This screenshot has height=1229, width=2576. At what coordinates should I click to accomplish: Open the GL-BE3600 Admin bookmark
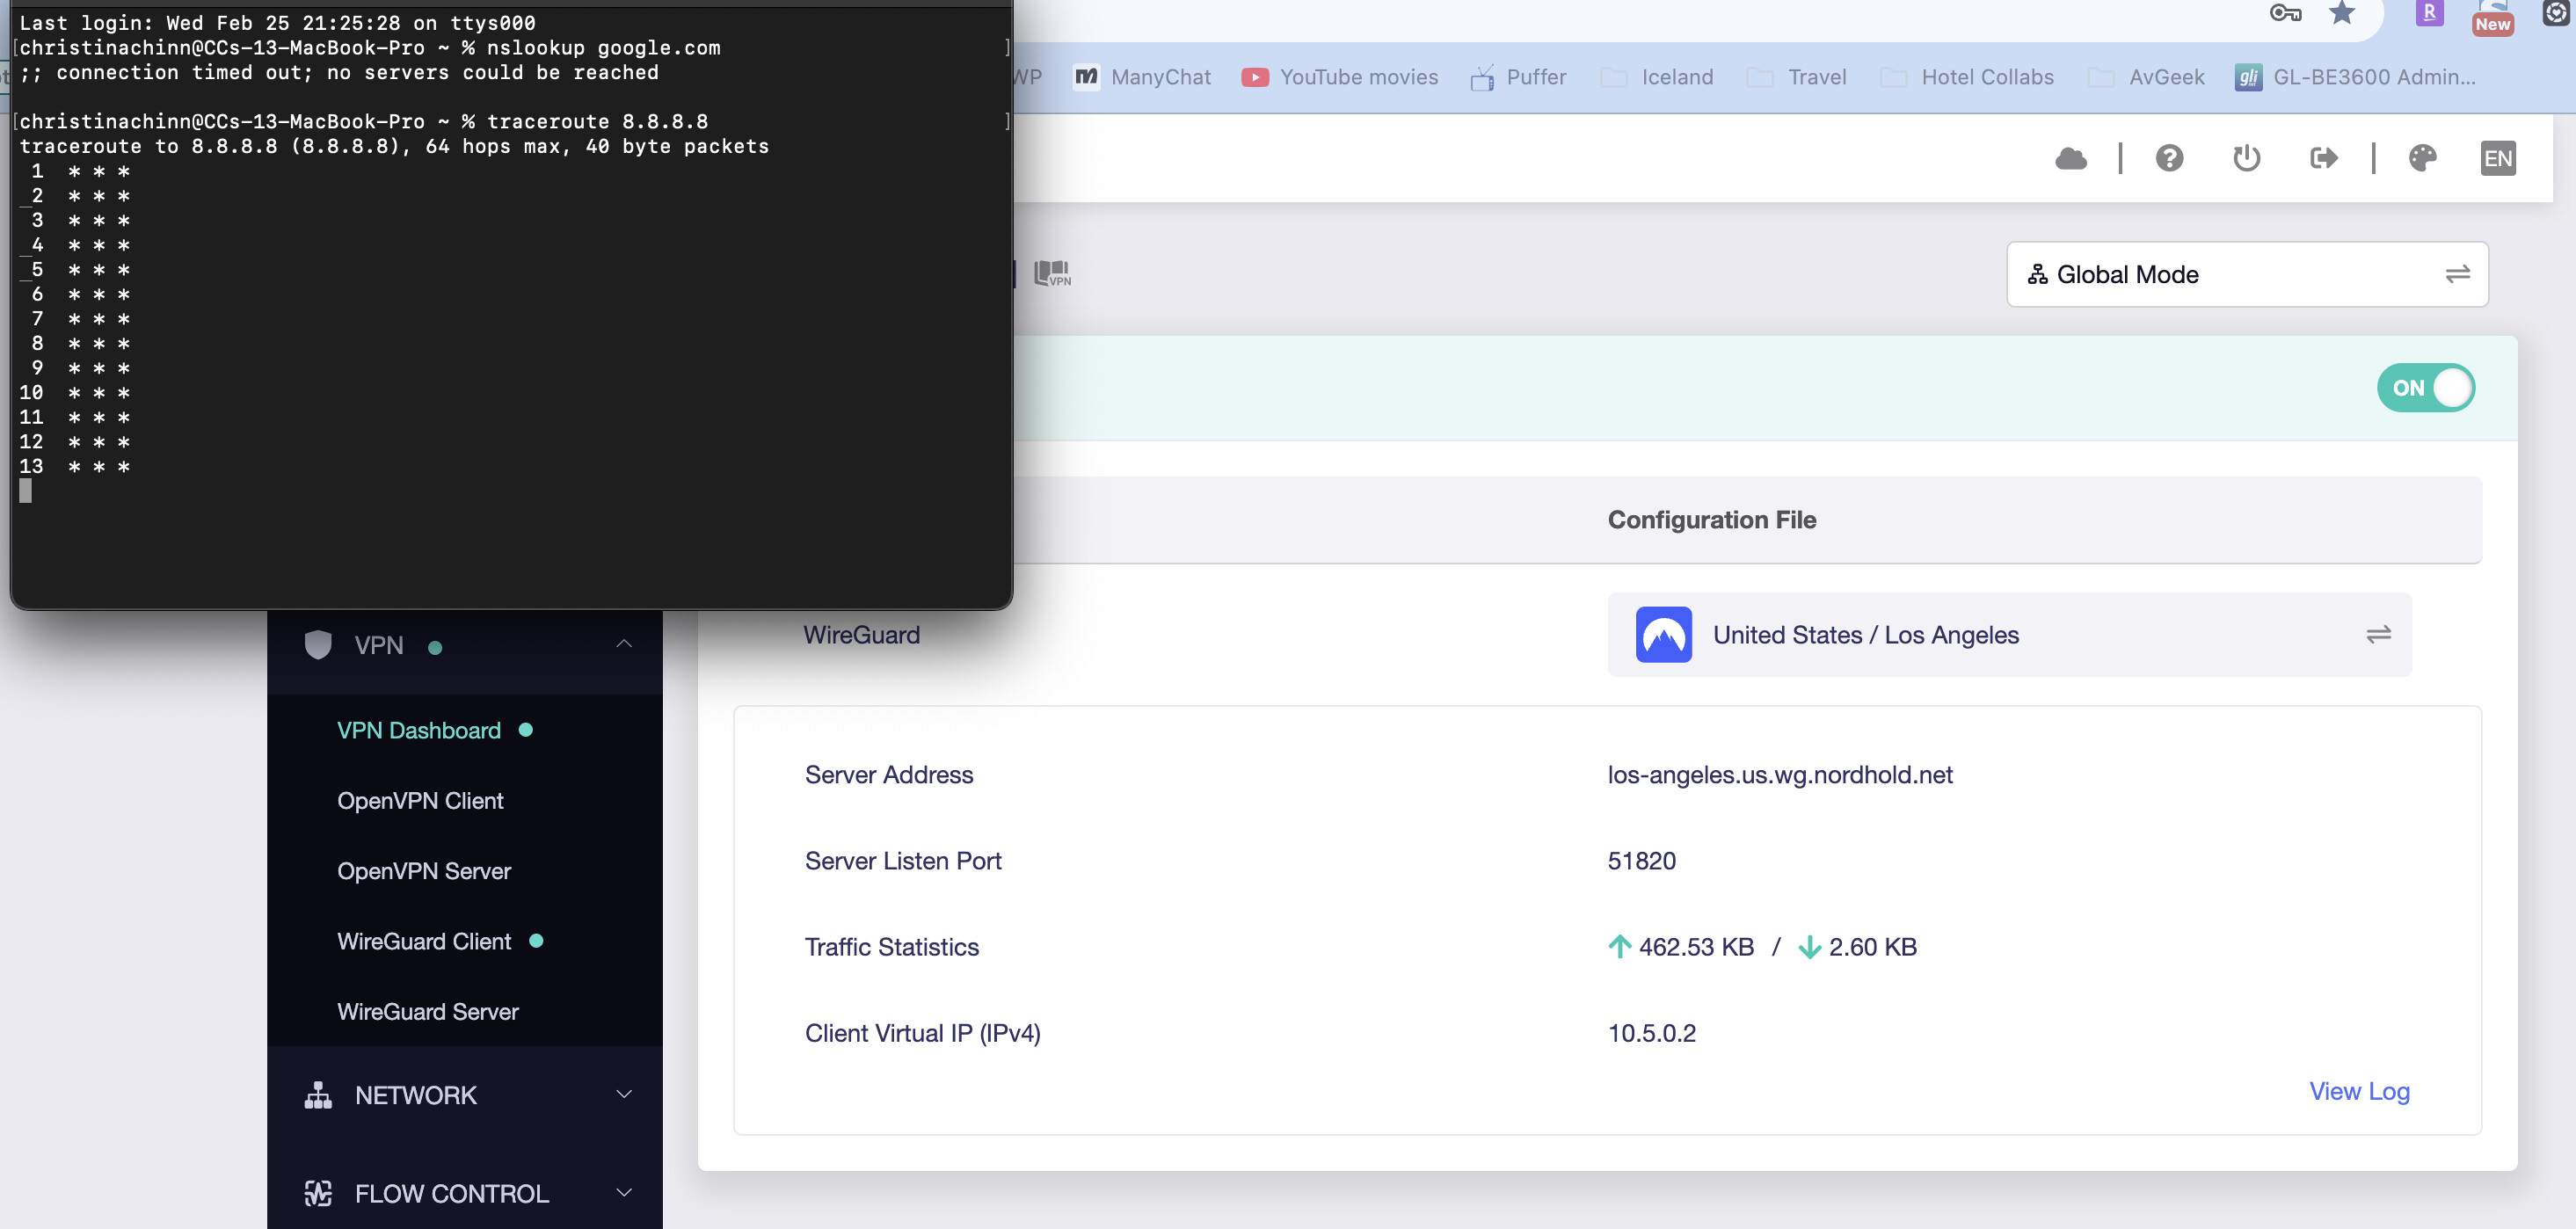[x=2356, y=77]
